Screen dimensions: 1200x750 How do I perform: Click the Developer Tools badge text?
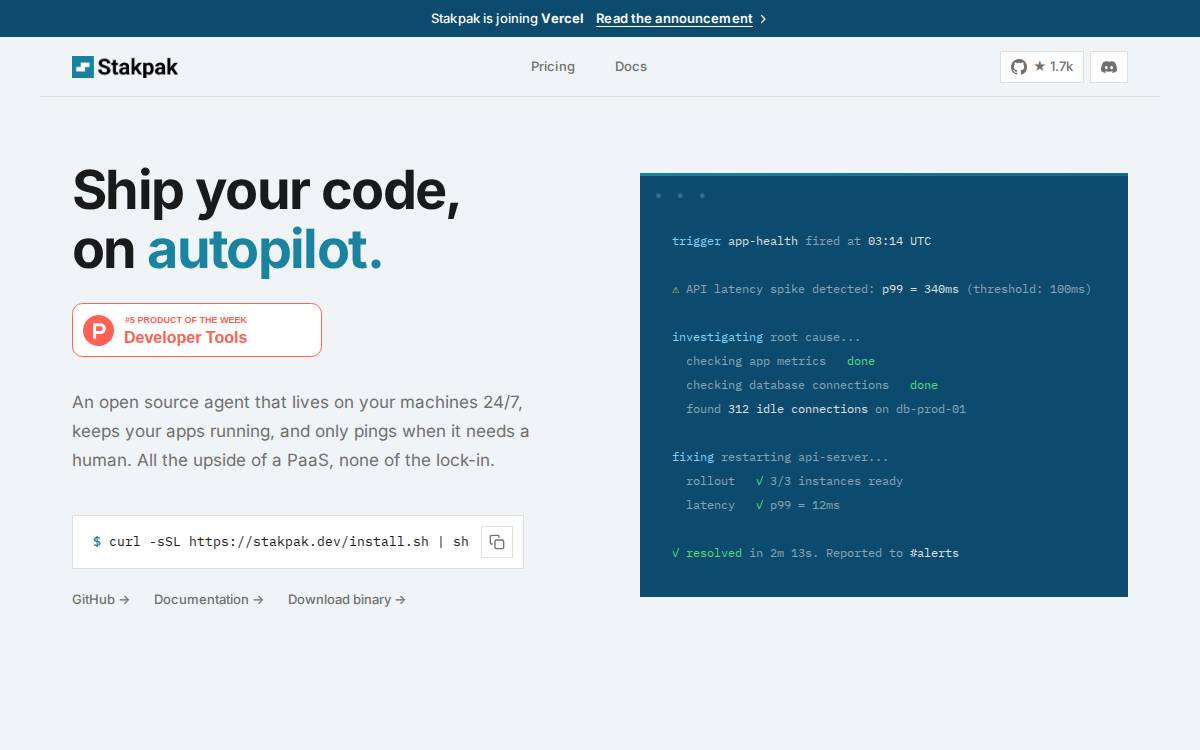click(185, 338)
